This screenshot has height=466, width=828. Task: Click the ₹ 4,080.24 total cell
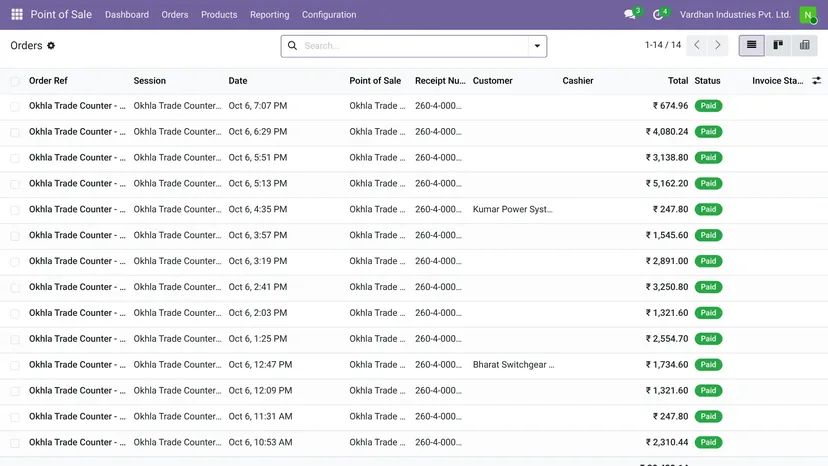666,132
